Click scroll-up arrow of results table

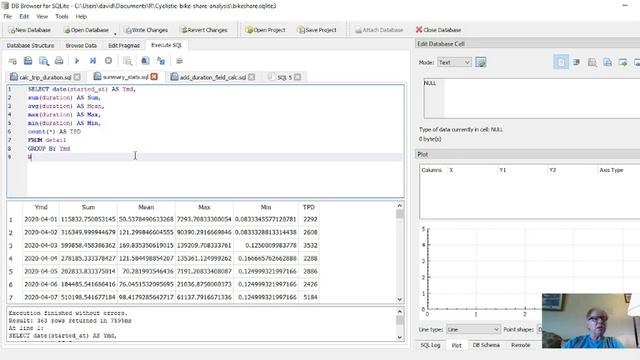coord(400,206)
